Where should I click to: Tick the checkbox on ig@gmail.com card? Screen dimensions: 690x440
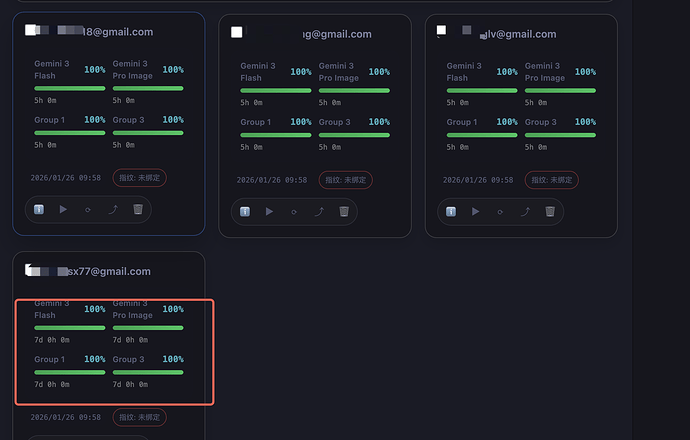tap(237, 32)
